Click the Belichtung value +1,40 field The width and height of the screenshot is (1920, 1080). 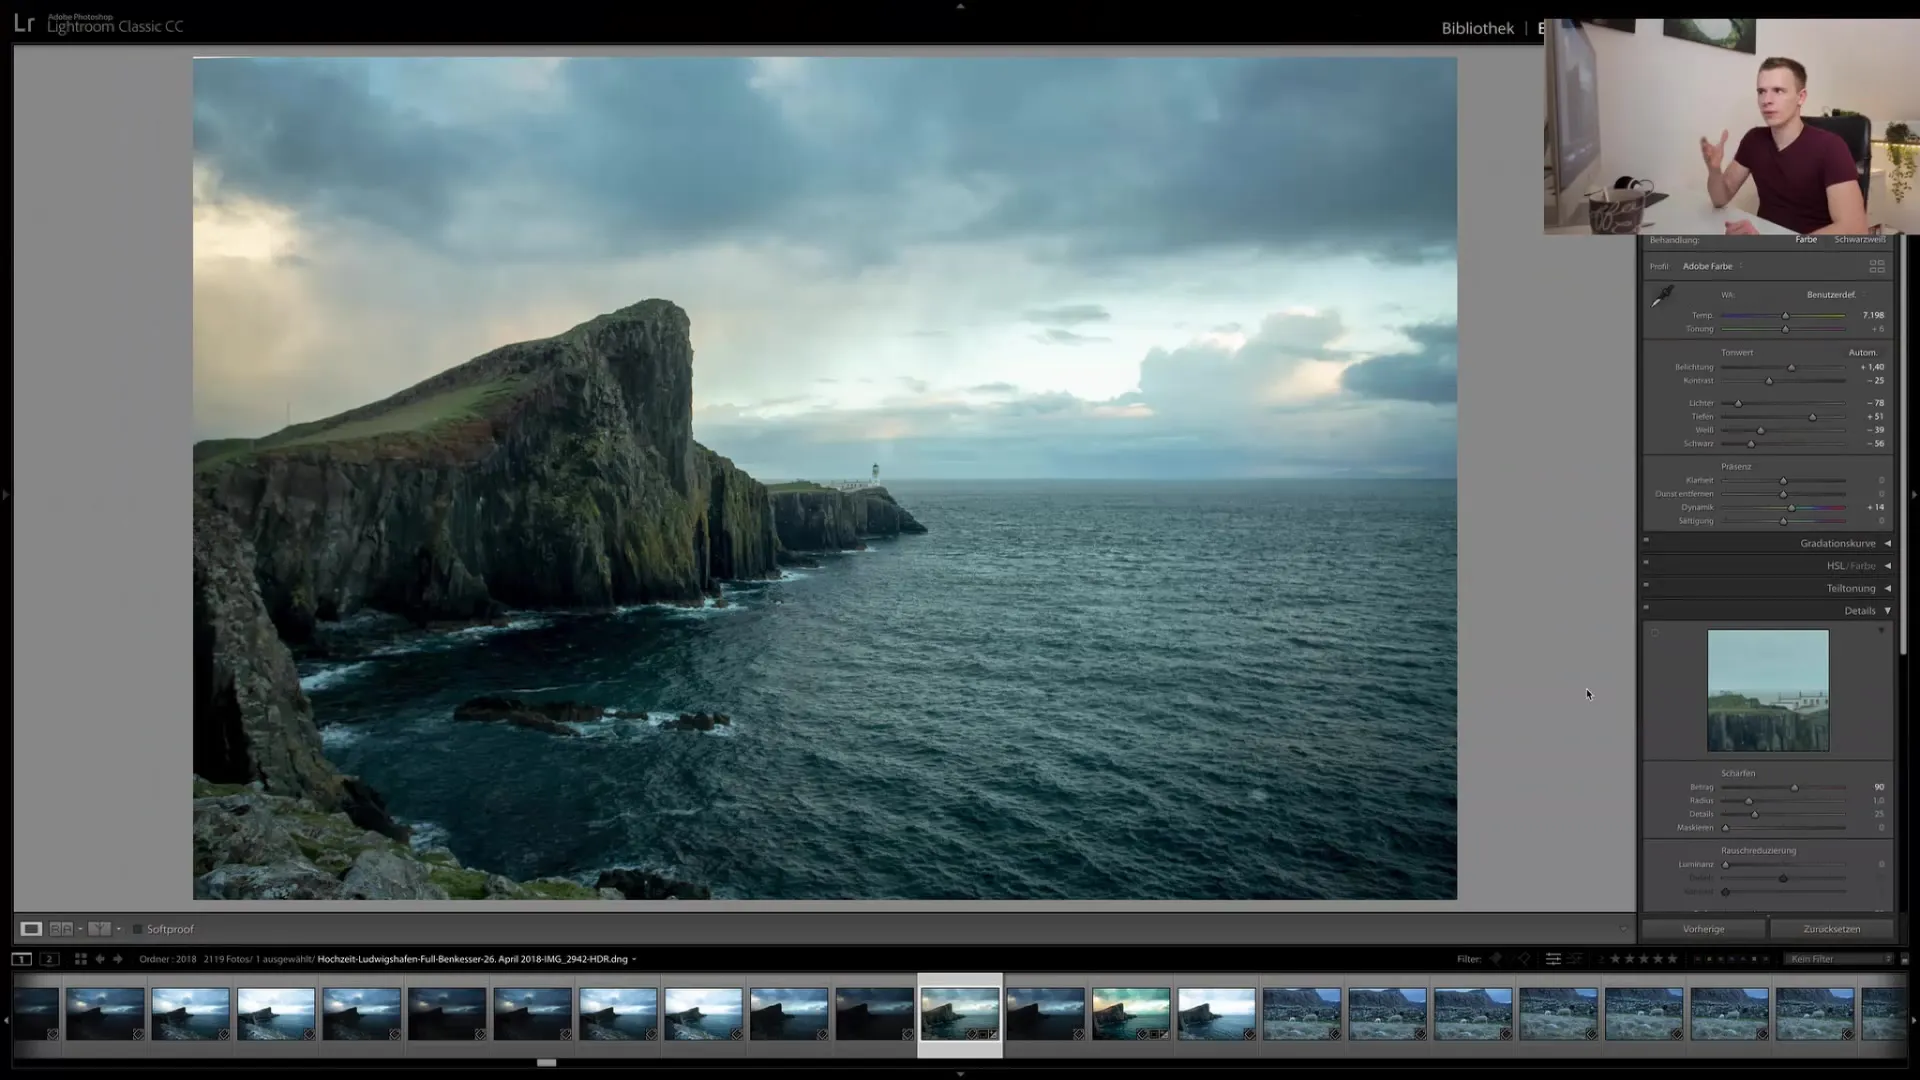[1872, 368]
